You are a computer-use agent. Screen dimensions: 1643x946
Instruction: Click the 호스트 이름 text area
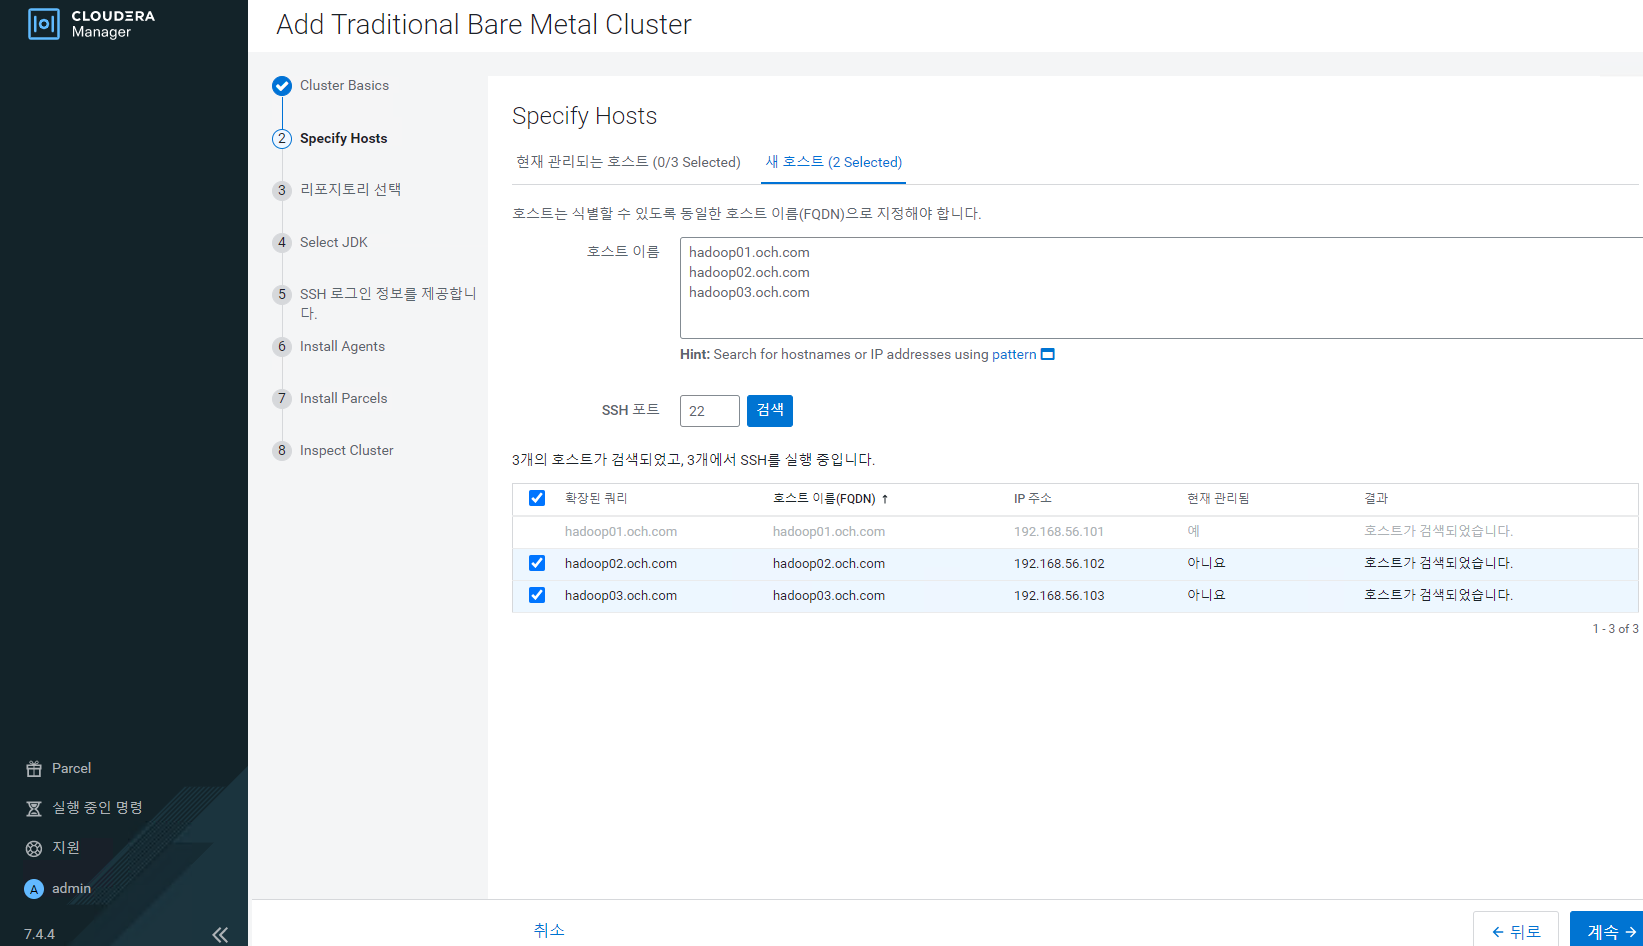1161,288
